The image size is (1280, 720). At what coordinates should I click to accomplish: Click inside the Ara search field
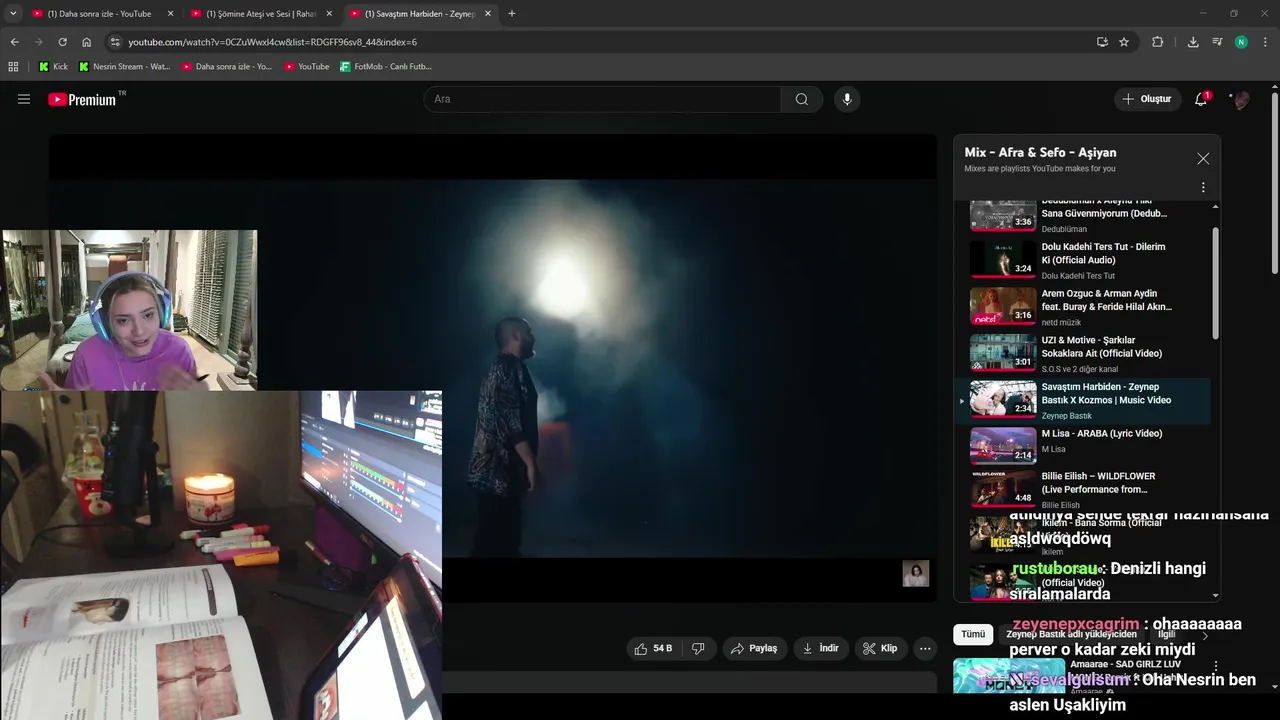603,99
